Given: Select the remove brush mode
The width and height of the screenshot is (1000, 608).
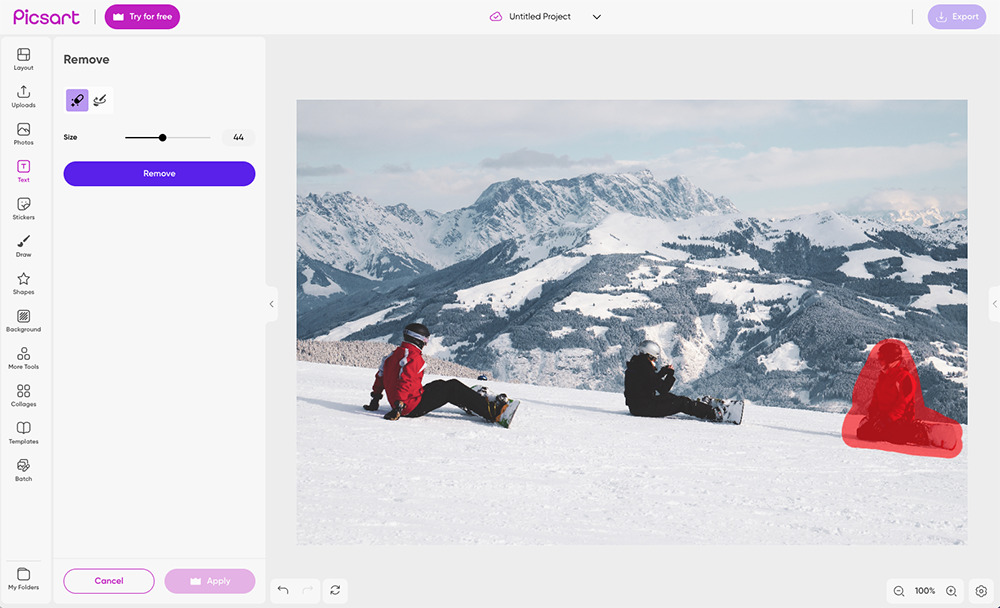Looking at the screenshot, I should [x=76, y=100].
